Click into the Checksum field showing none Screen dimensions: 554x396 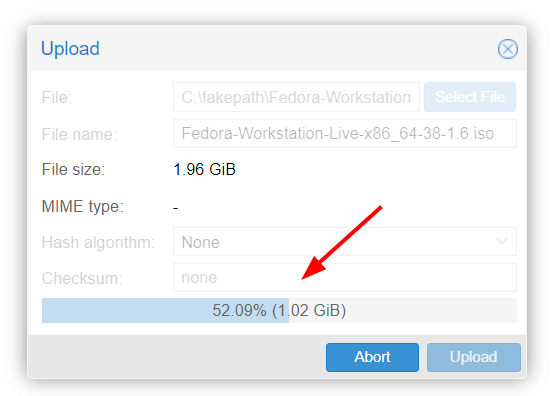click(x=345, y=278)
